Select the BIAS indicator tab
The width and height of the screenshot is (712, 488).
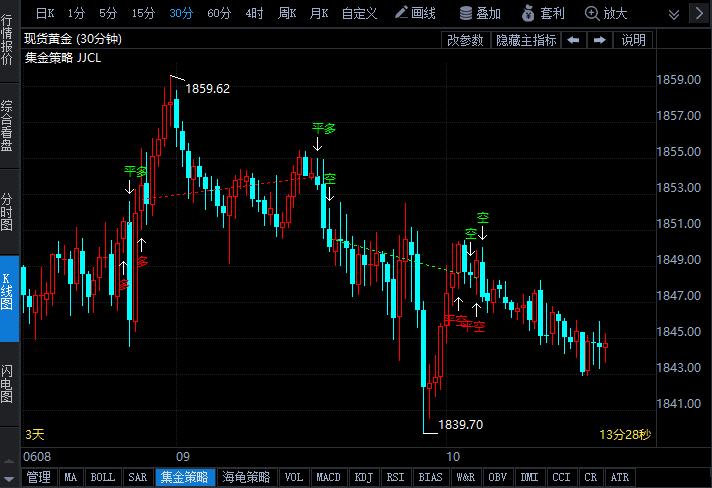[430, 478]
